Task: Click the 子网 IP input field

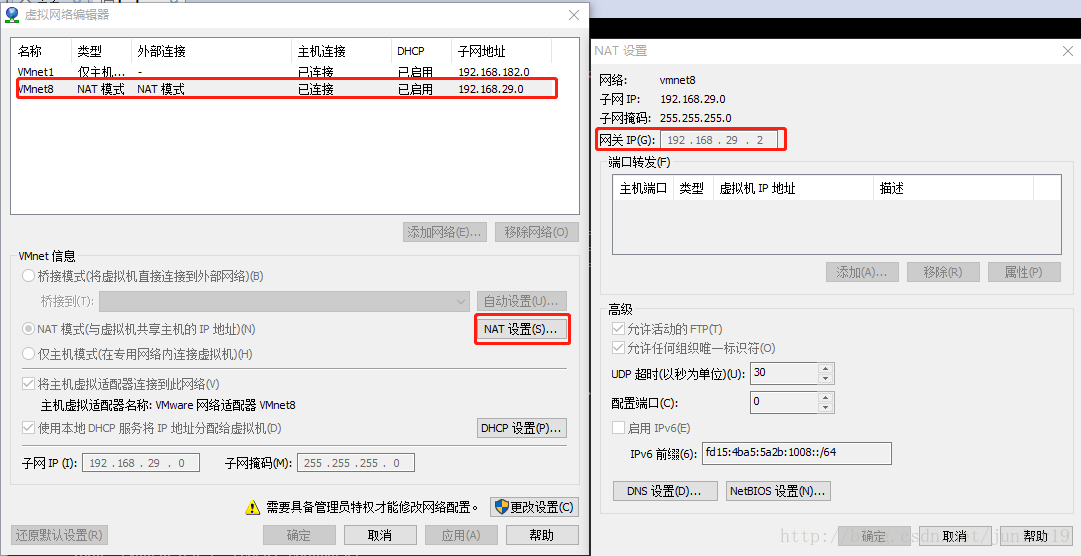Action: point(141,463)
